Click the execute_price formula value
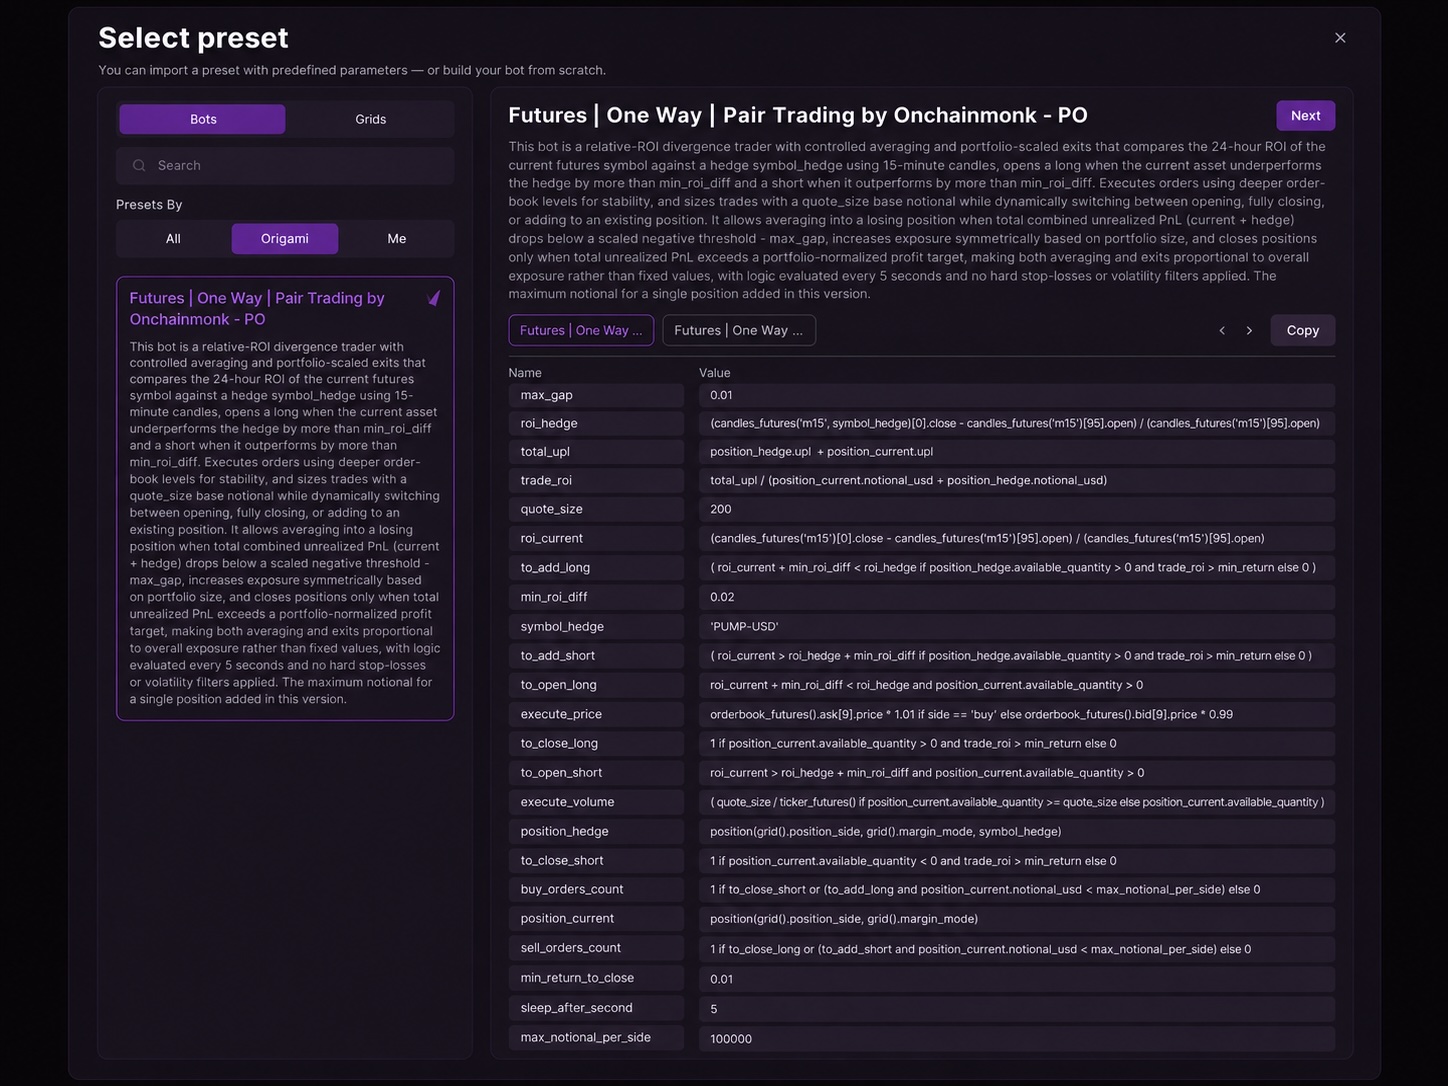The height and width of the screenshot is (1086, 1448). coord(1017,714)
